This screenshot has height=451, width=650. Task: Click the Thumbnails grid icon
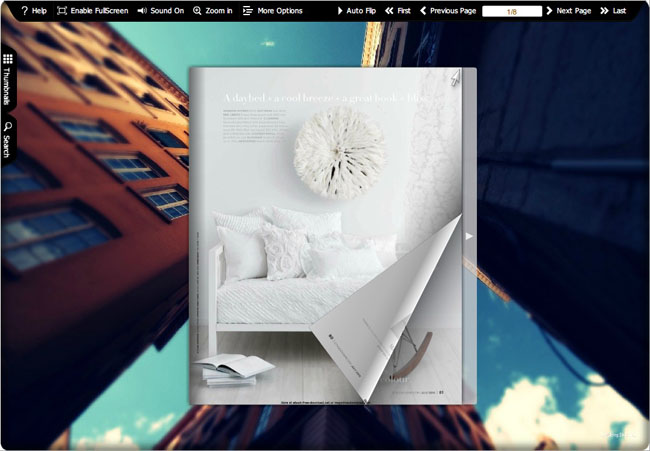[x=7, y=60]
